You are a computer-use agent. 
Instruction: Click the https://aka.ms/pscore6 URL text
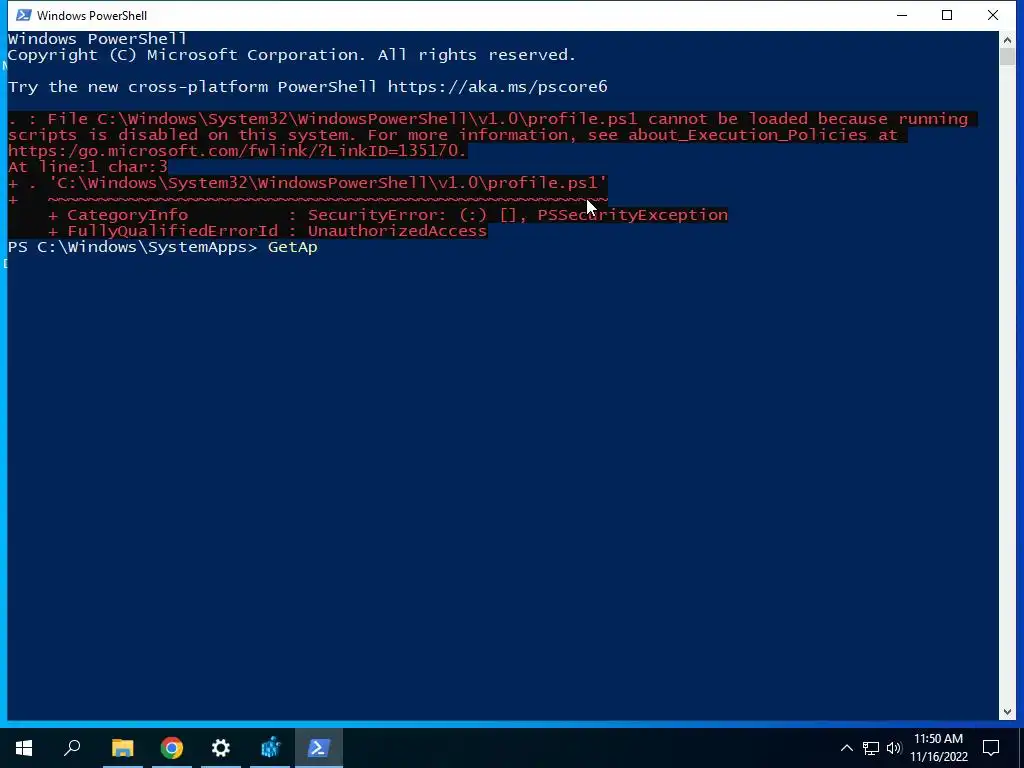click(x=498, y=87)
